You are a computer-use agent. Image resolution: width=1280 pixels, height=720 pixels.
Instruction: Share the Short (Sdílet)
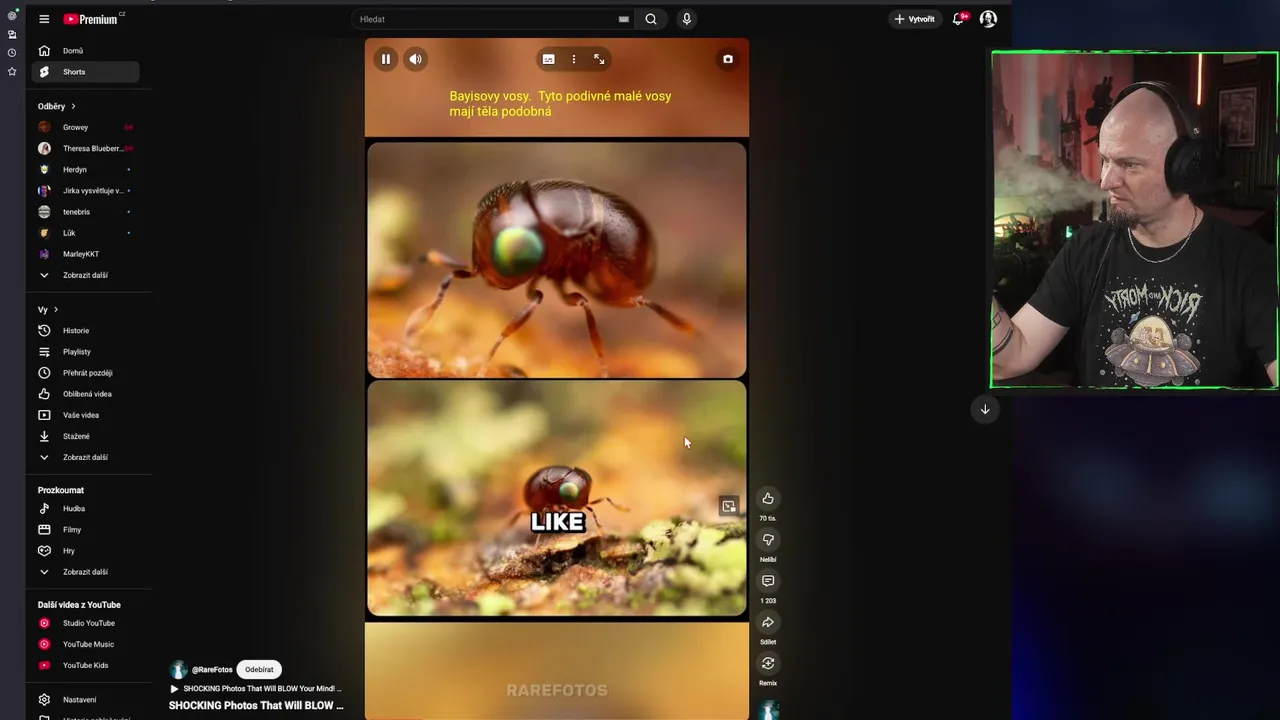(768, 622)
